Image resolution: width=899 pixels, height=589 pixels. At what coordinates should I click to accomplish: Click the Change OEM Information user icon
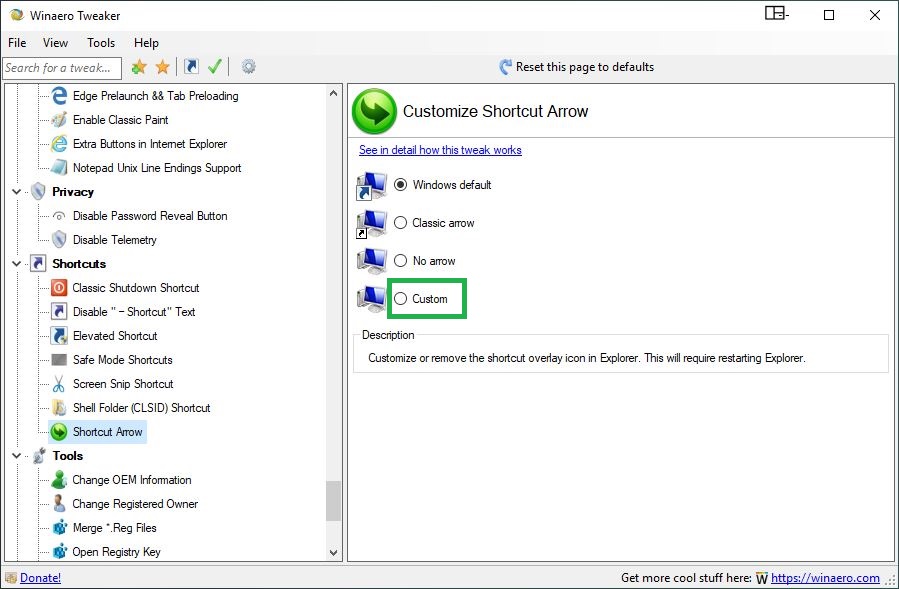click(x=59, y=480)
